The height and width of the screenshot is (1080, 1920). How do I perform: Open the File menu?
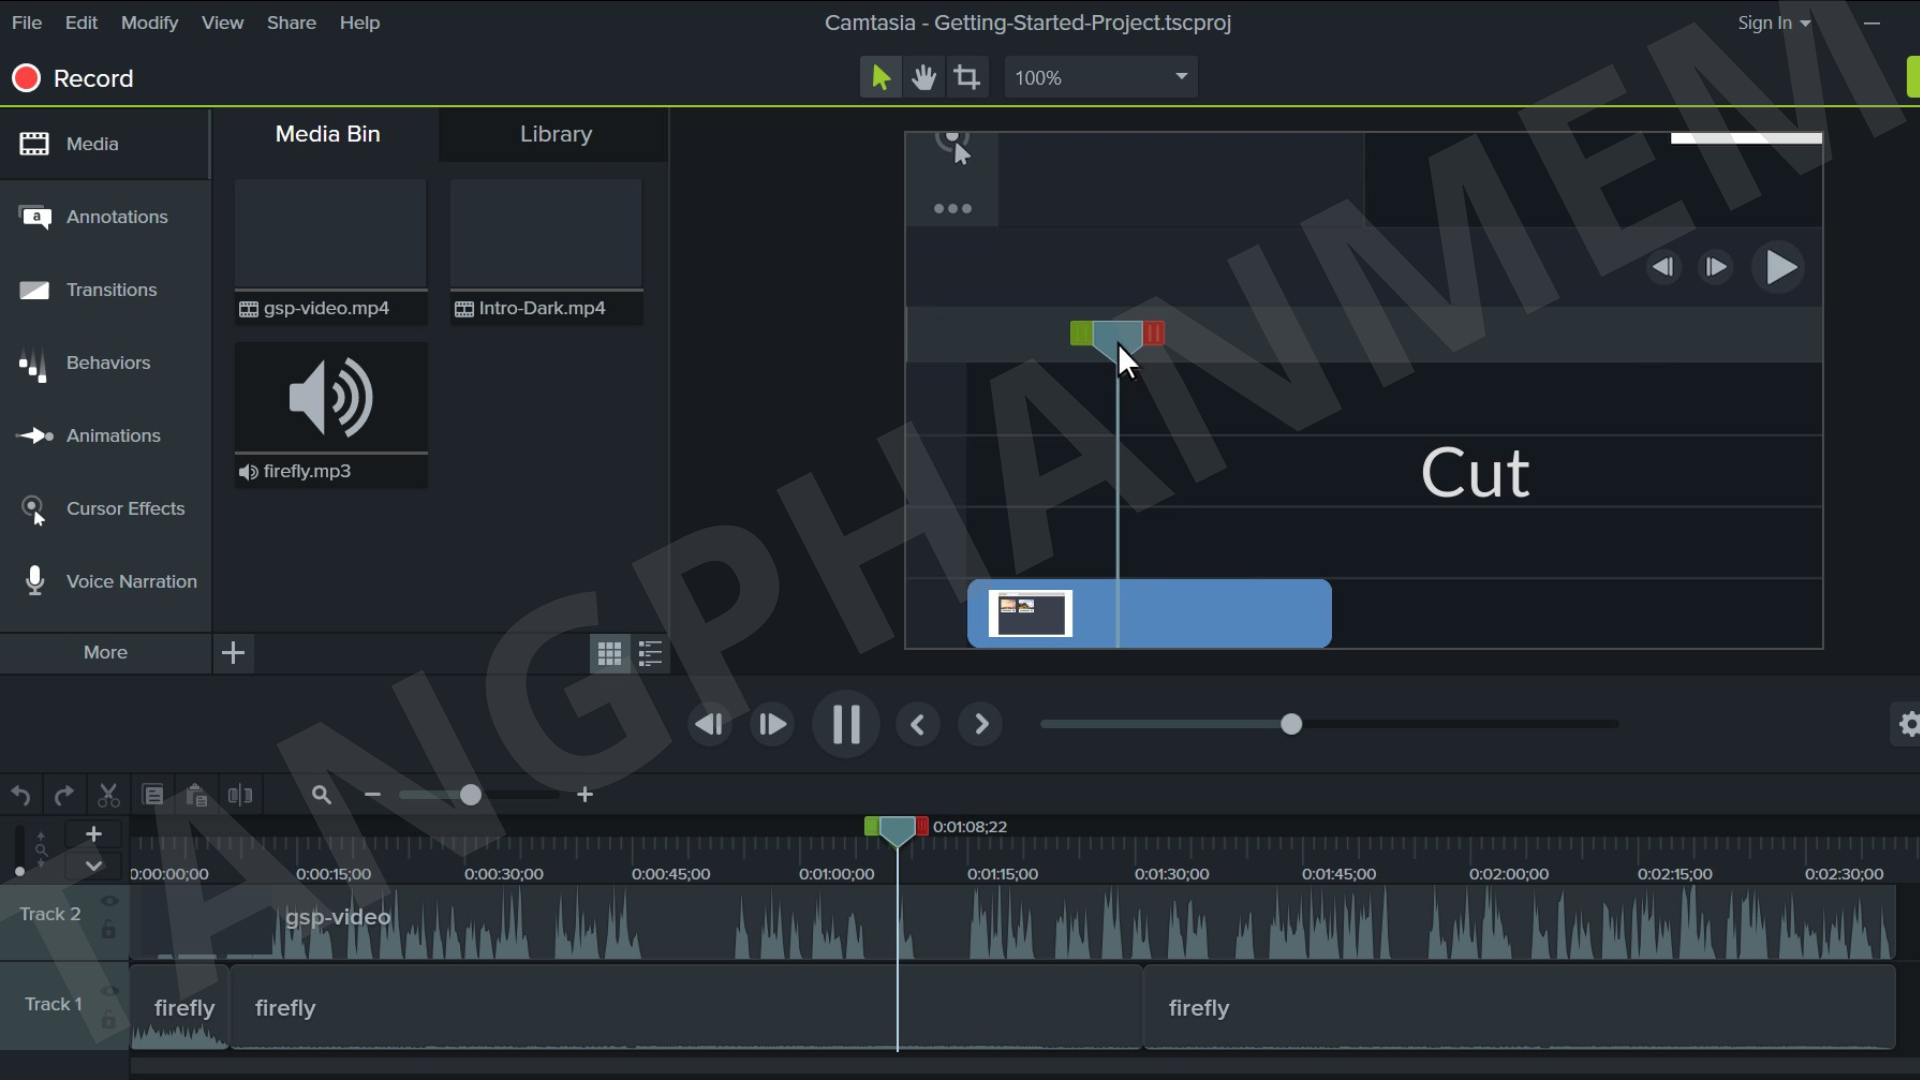pyautogui.click(x=26, y=22)
